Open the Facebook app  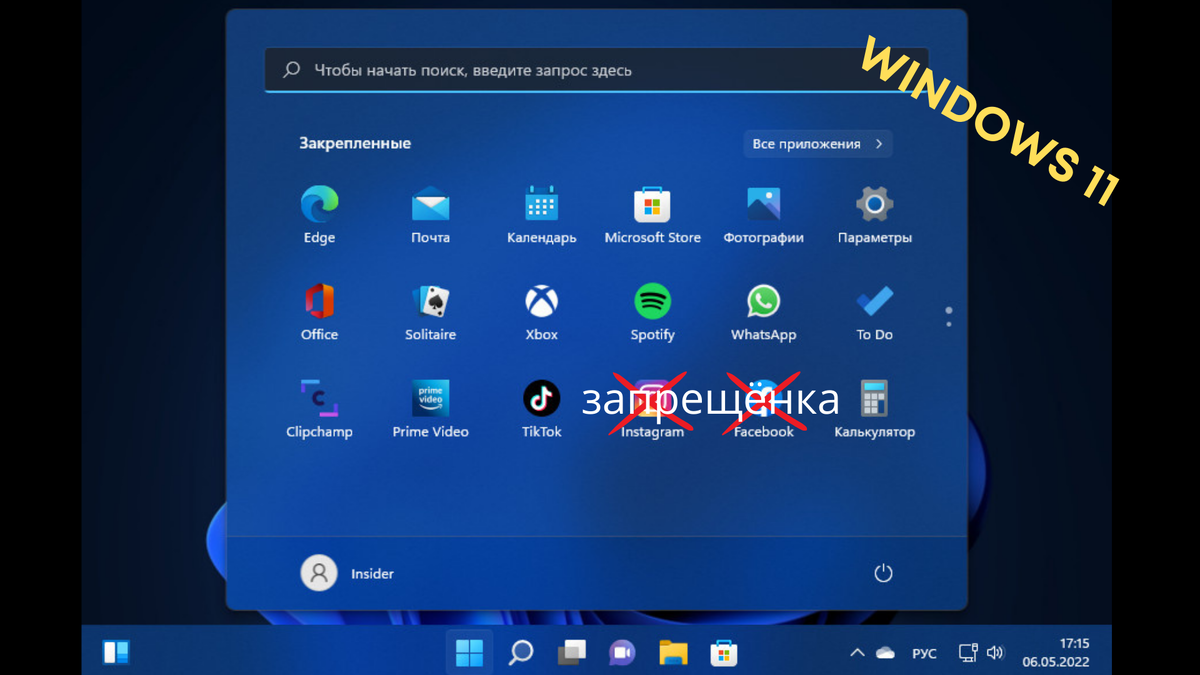click(x=763, y=409)
